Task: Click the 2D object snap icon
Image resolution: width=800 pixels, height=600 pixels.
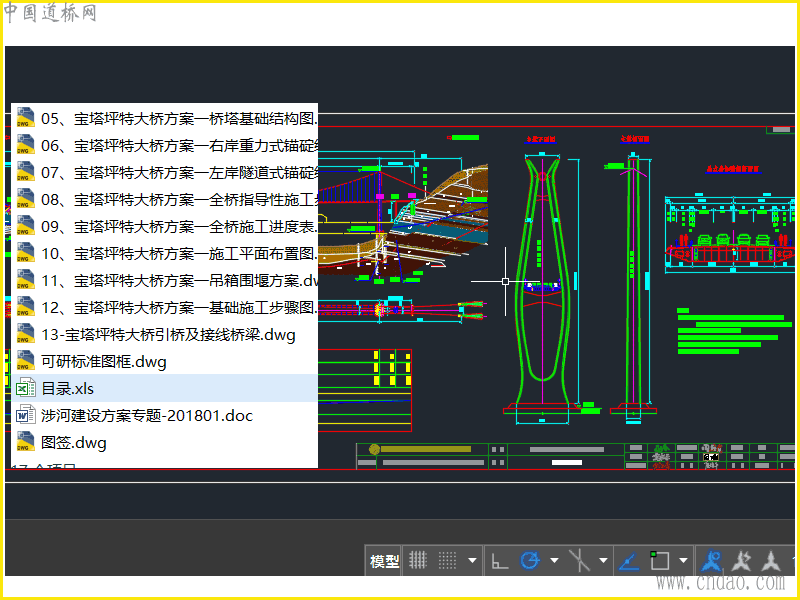Action: [660, 561]
